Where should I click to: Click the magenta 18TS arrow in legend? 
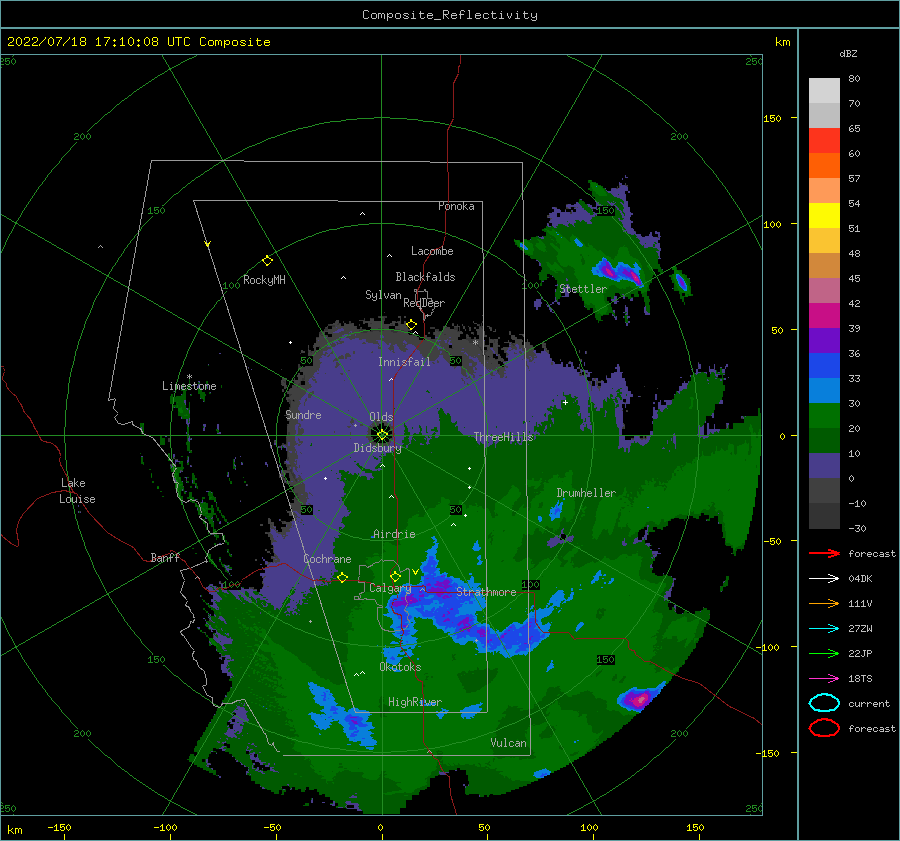pos(824,679)
